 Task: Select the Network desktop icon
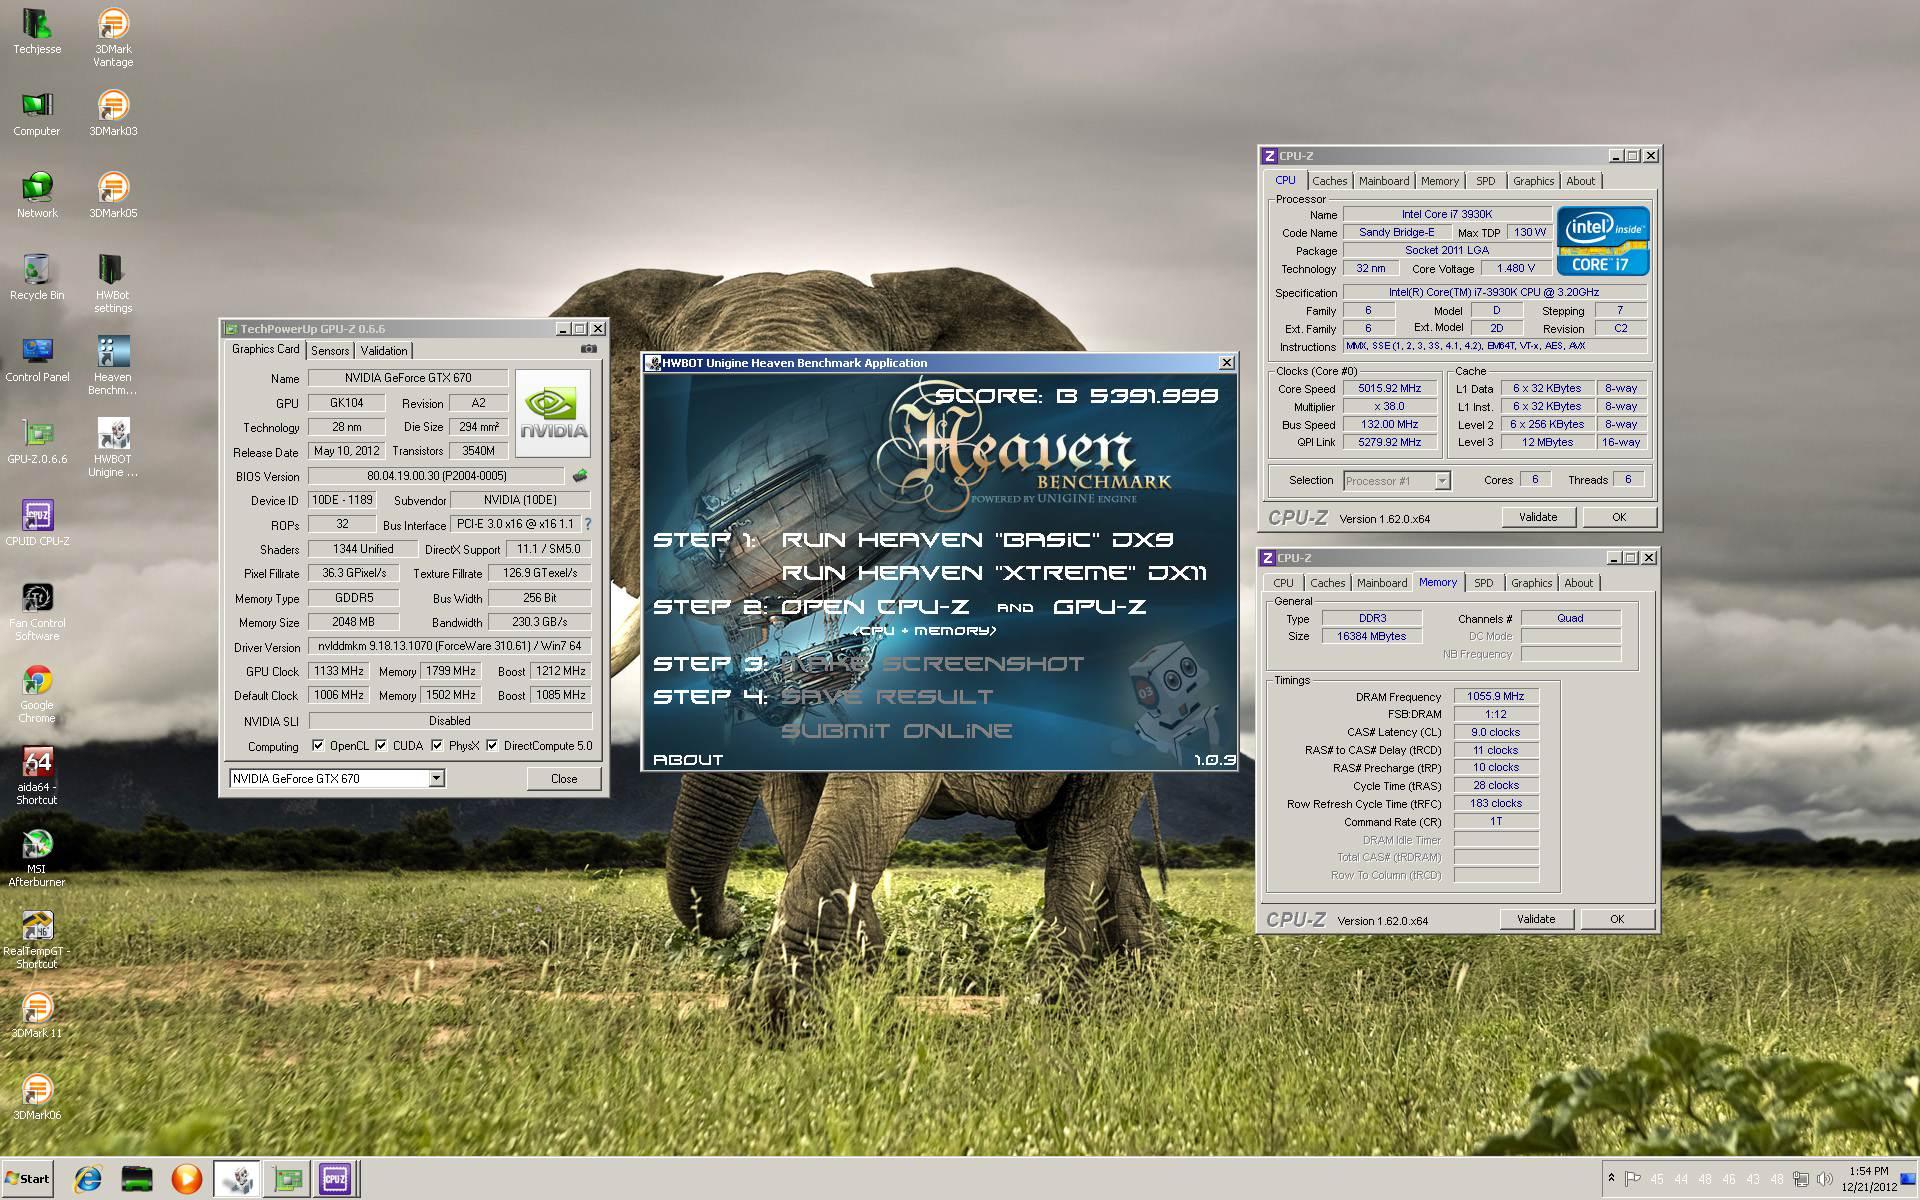(x=37, y=196)
